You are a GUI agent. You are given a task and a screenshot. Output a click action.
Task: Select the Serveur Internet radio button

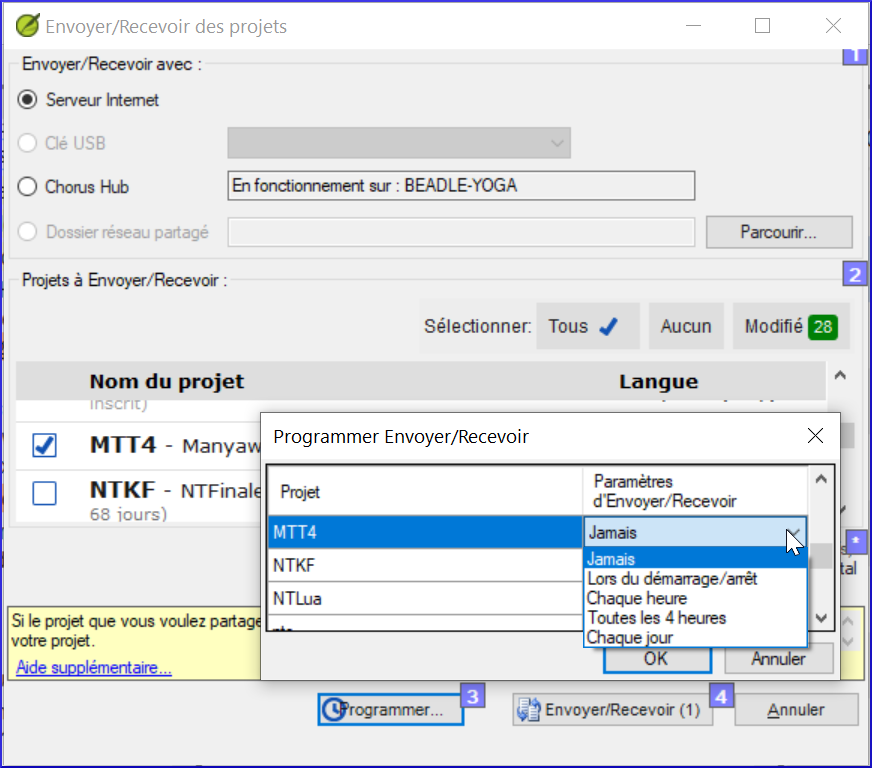click(x=27, y=100)
